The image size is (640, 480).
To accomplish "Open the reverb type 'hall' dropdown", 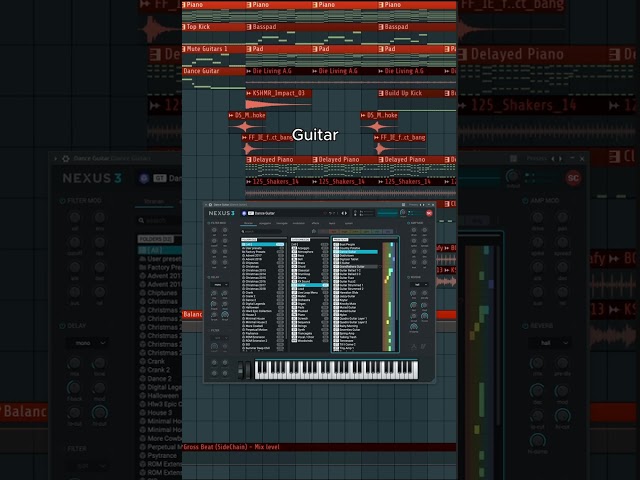I will coord(419,285).
